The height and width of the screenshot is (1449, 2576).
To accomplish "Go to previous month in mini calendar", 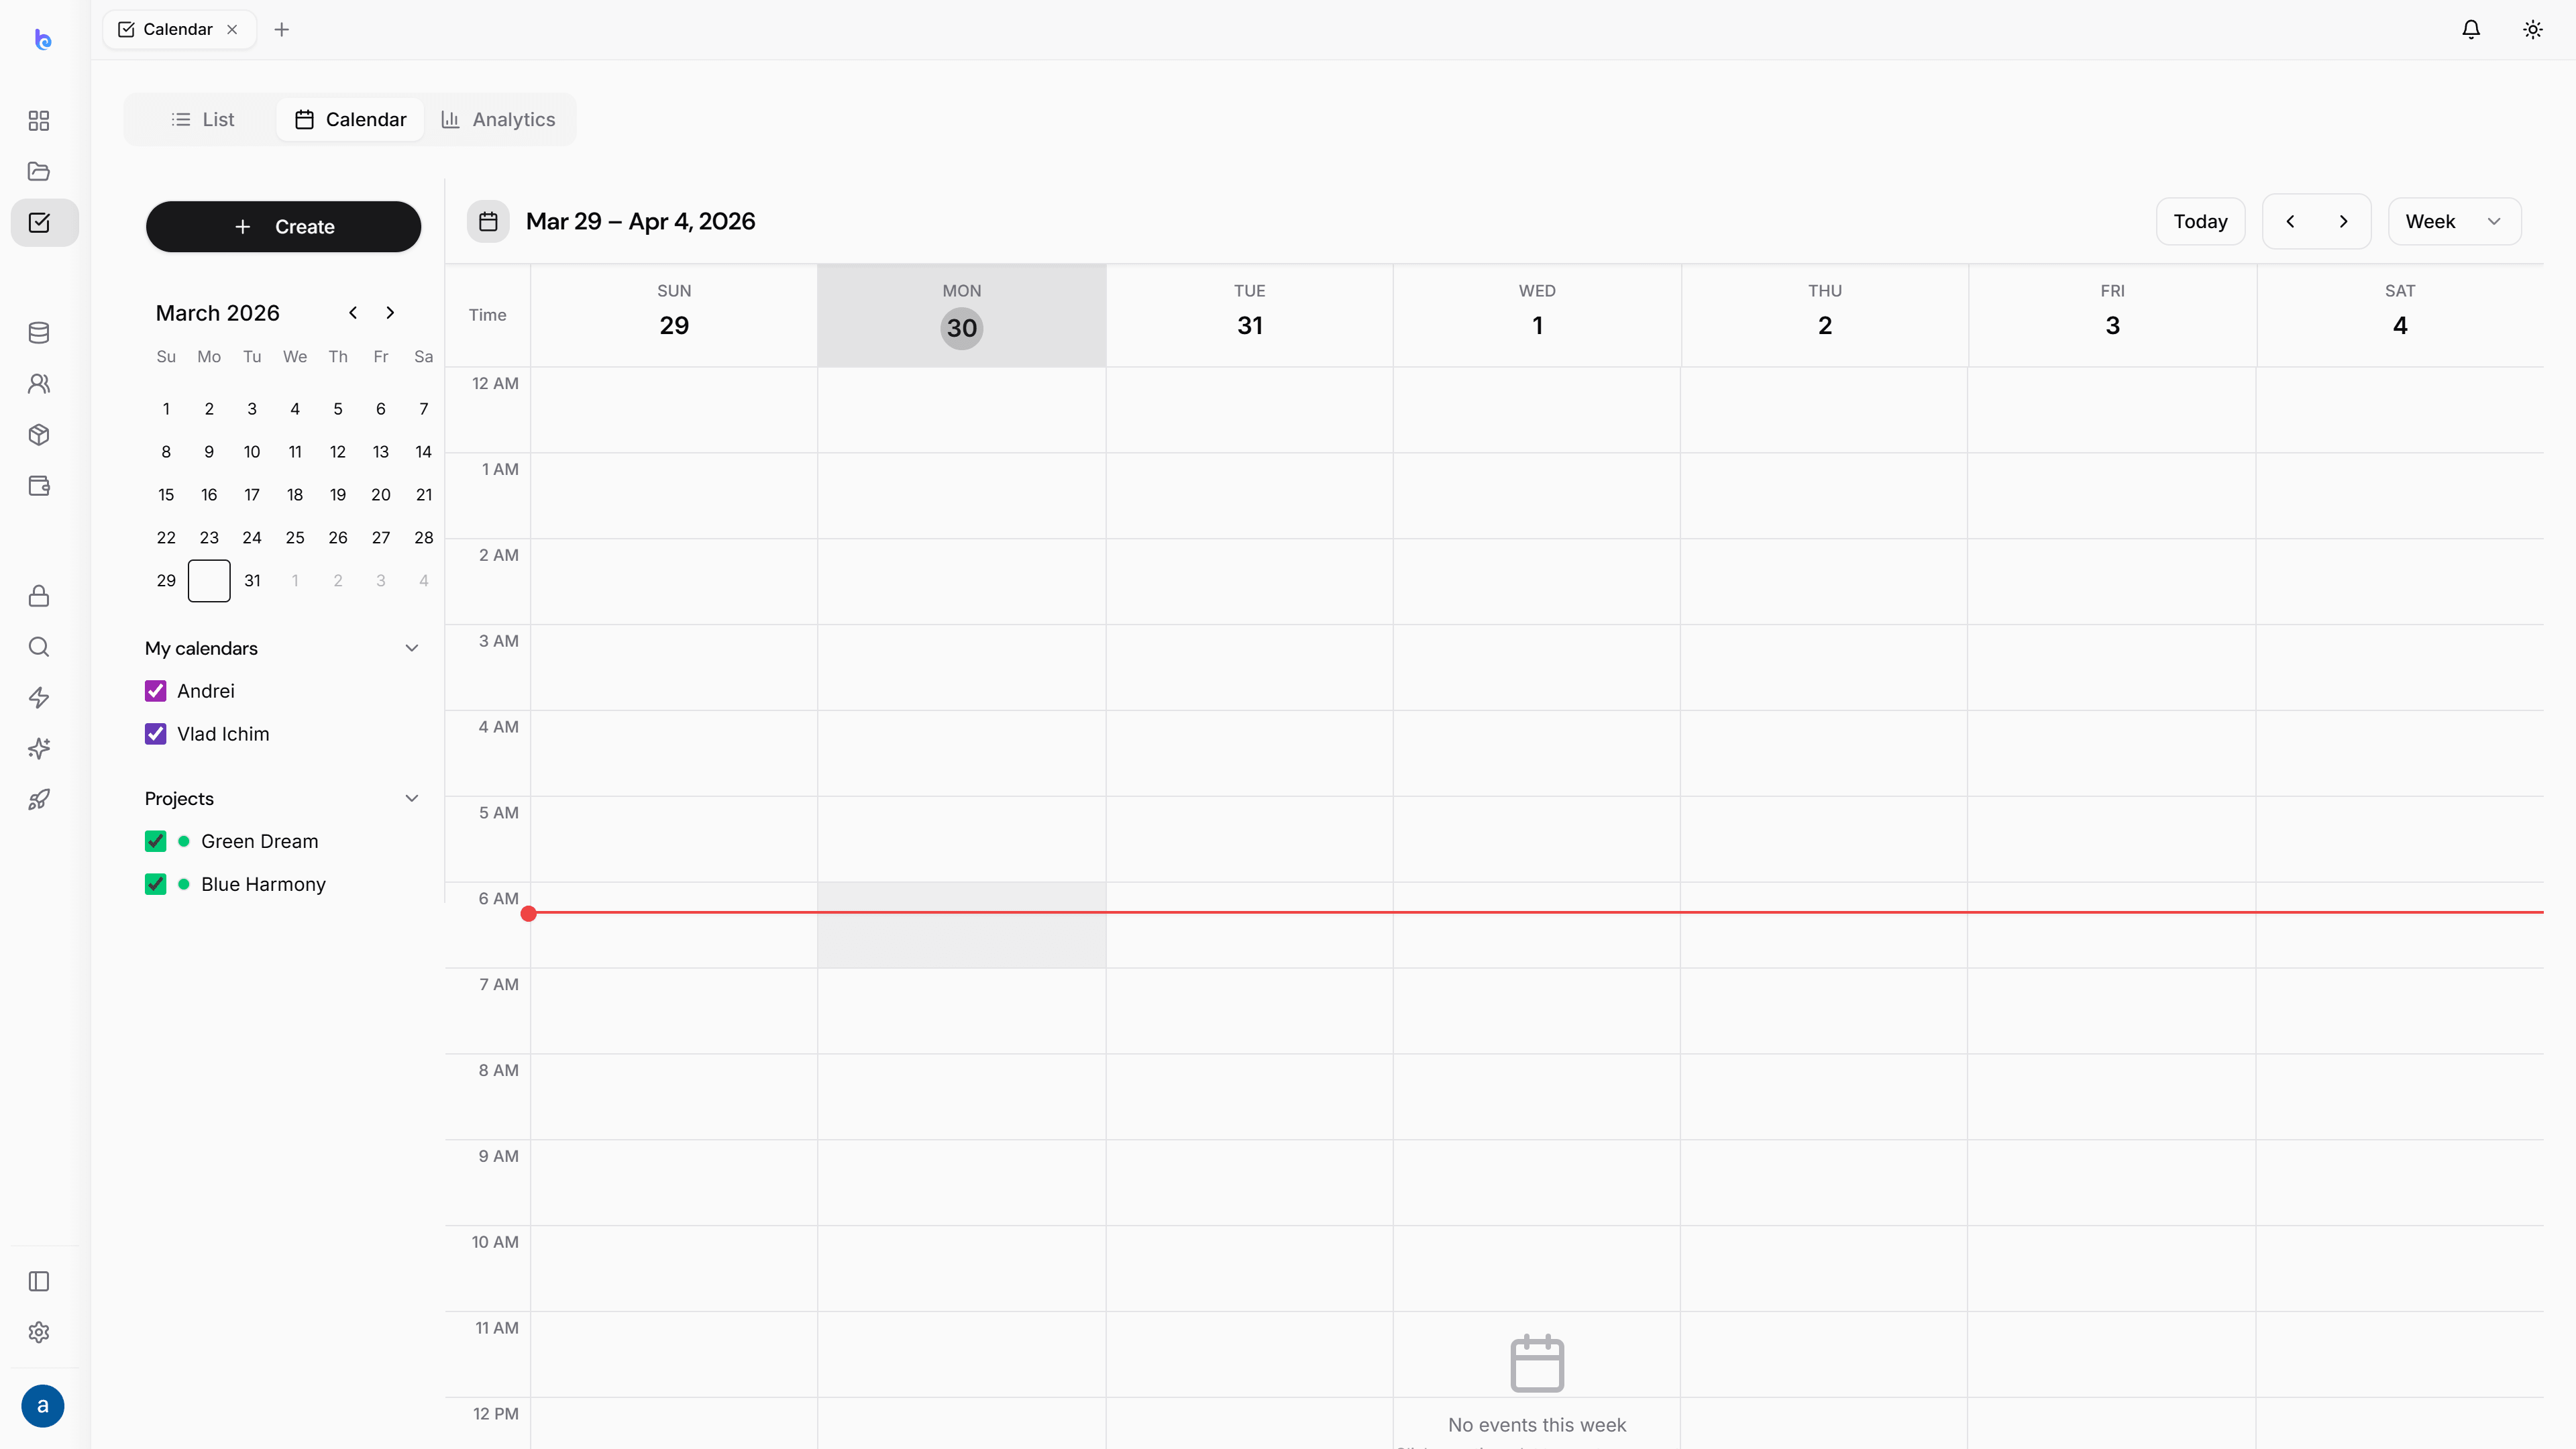I will [x=353, y=313].
